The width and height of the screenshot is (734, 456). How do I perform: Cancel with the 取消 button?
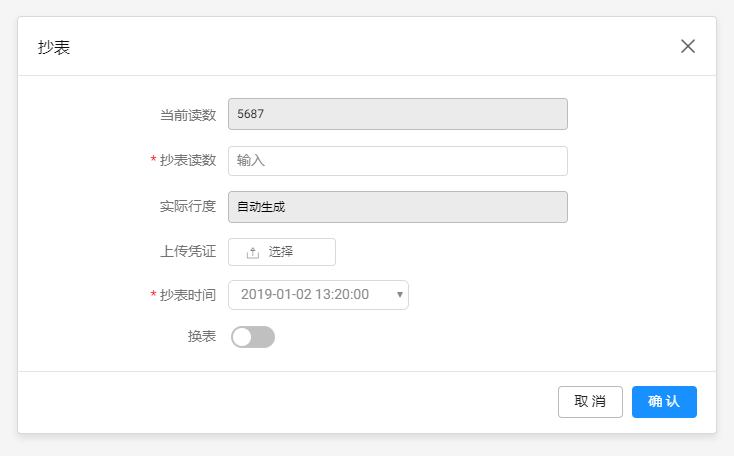(x=590, y=401)
